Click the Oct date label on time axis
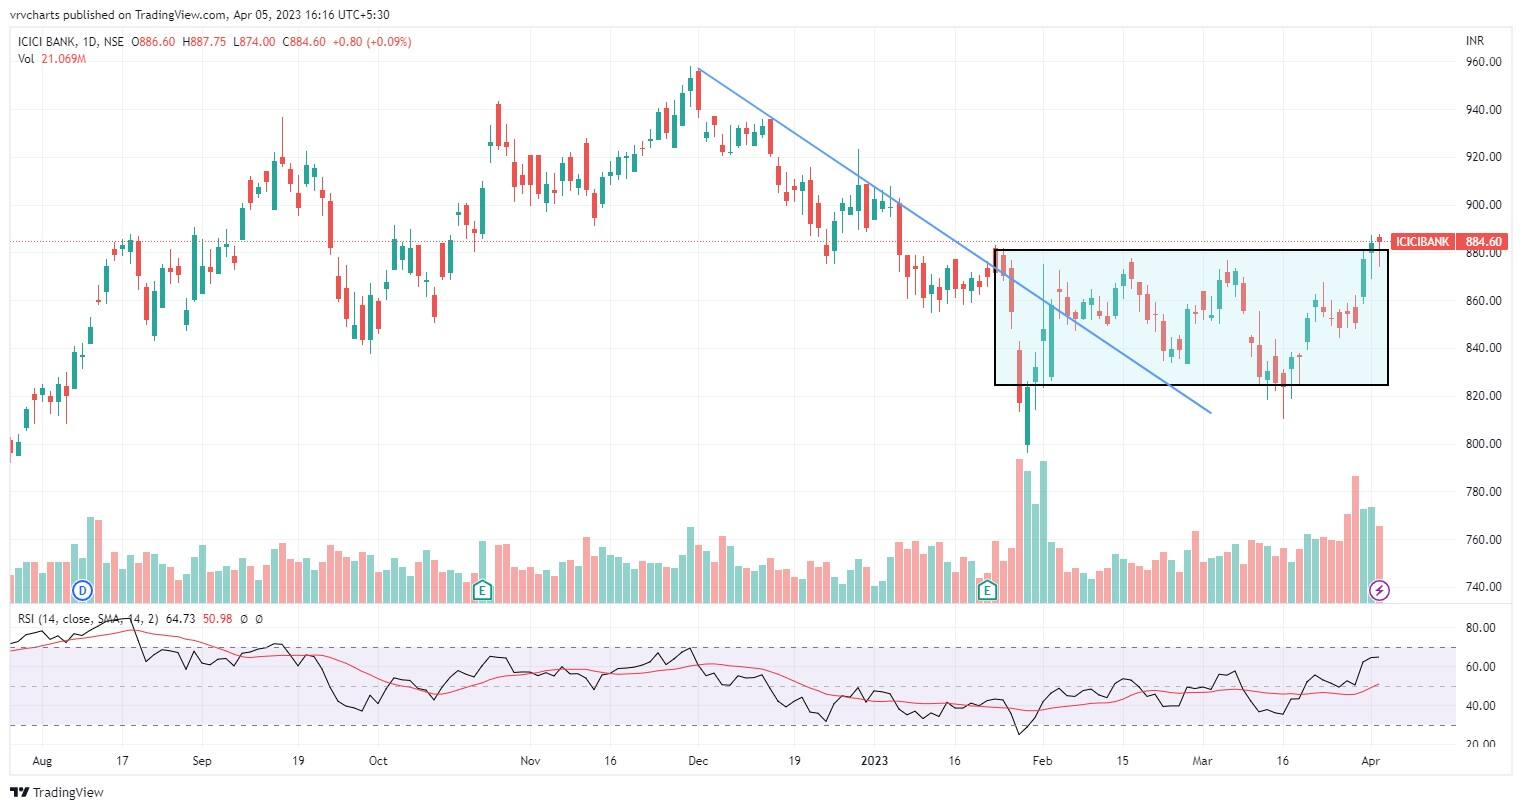Viewport: 1522px width, 810px height. click(378, 761)
